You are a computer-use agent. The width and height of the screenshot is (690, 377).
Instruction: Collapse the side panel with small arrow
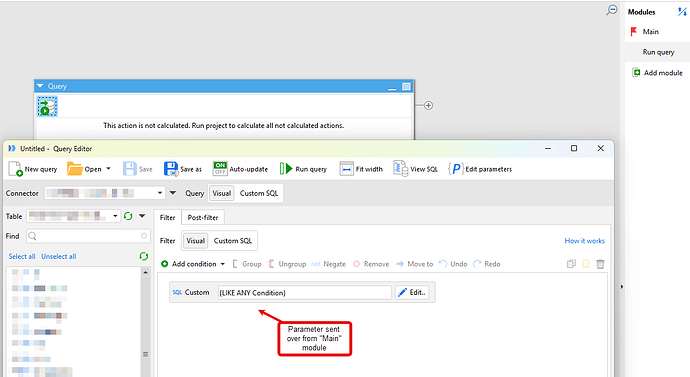pyautogui.click(x=622, y=287)
